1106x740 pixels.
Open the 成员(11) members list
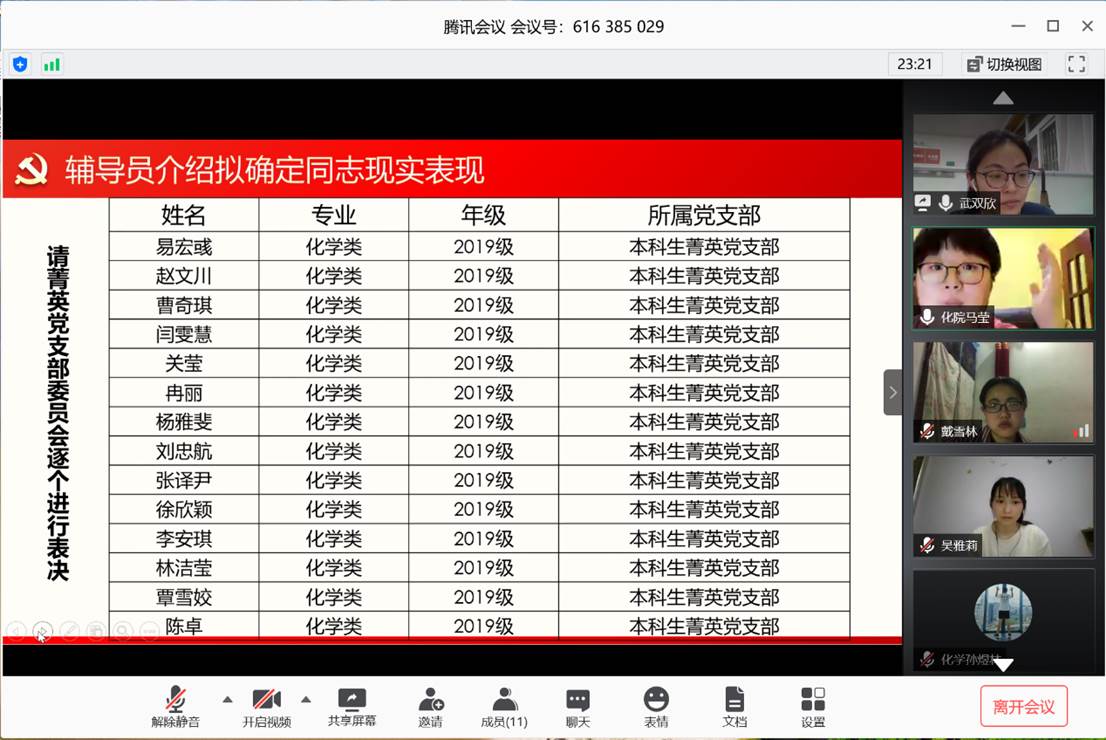(x=504, y=706)
